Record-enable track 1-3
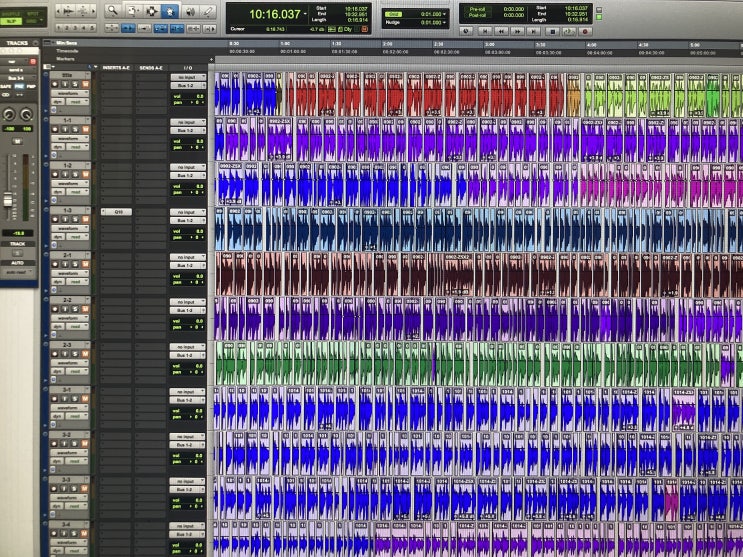 click(x=55, y=220)
